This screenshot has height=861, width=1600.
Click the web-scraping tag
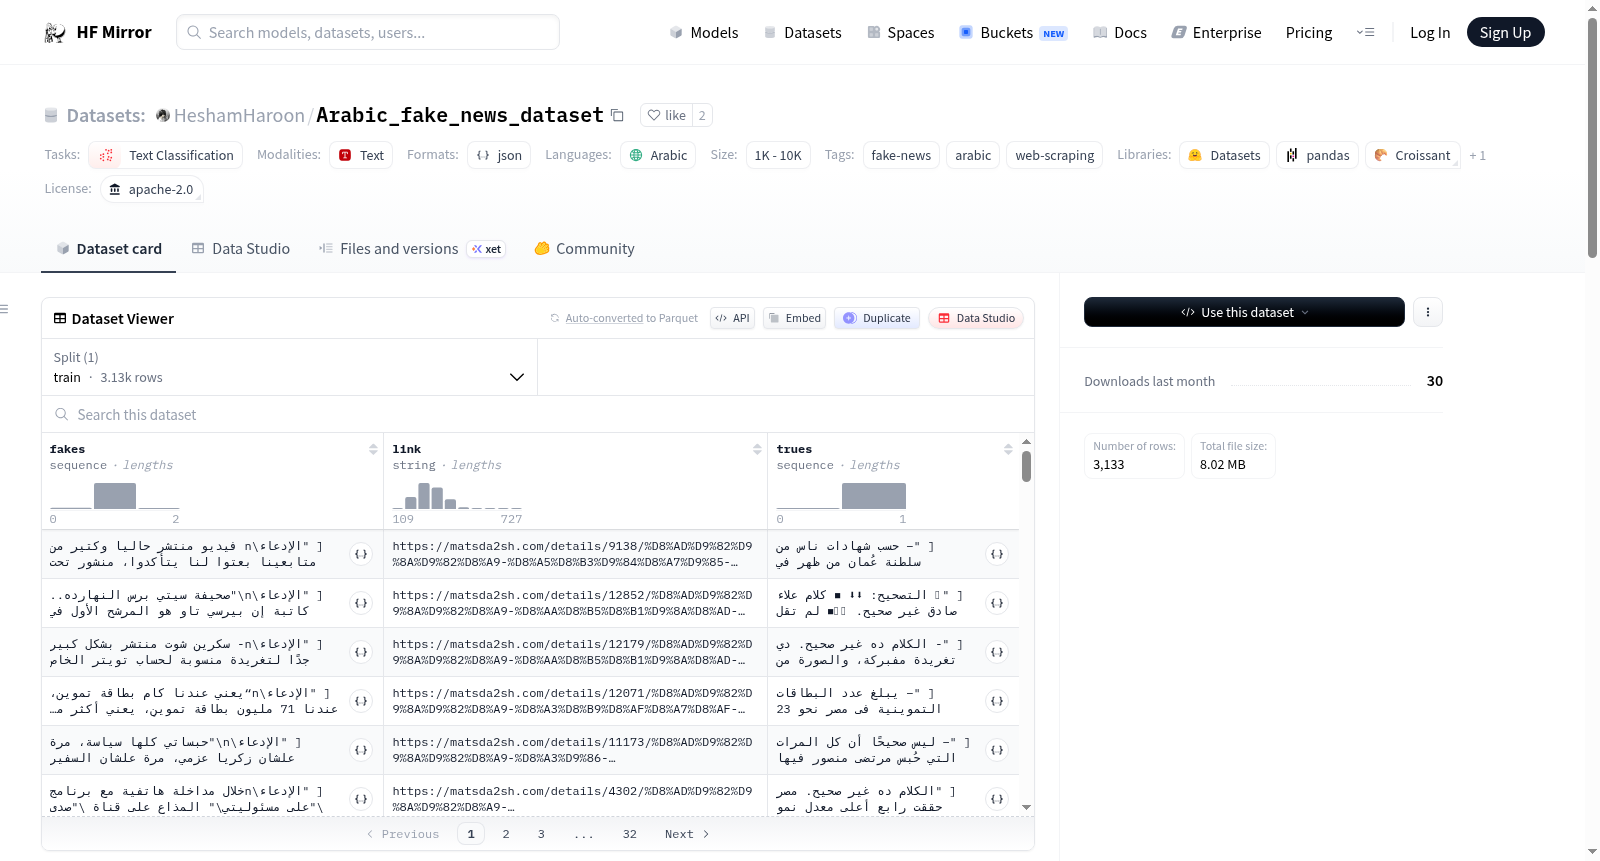click(1054, 155)
